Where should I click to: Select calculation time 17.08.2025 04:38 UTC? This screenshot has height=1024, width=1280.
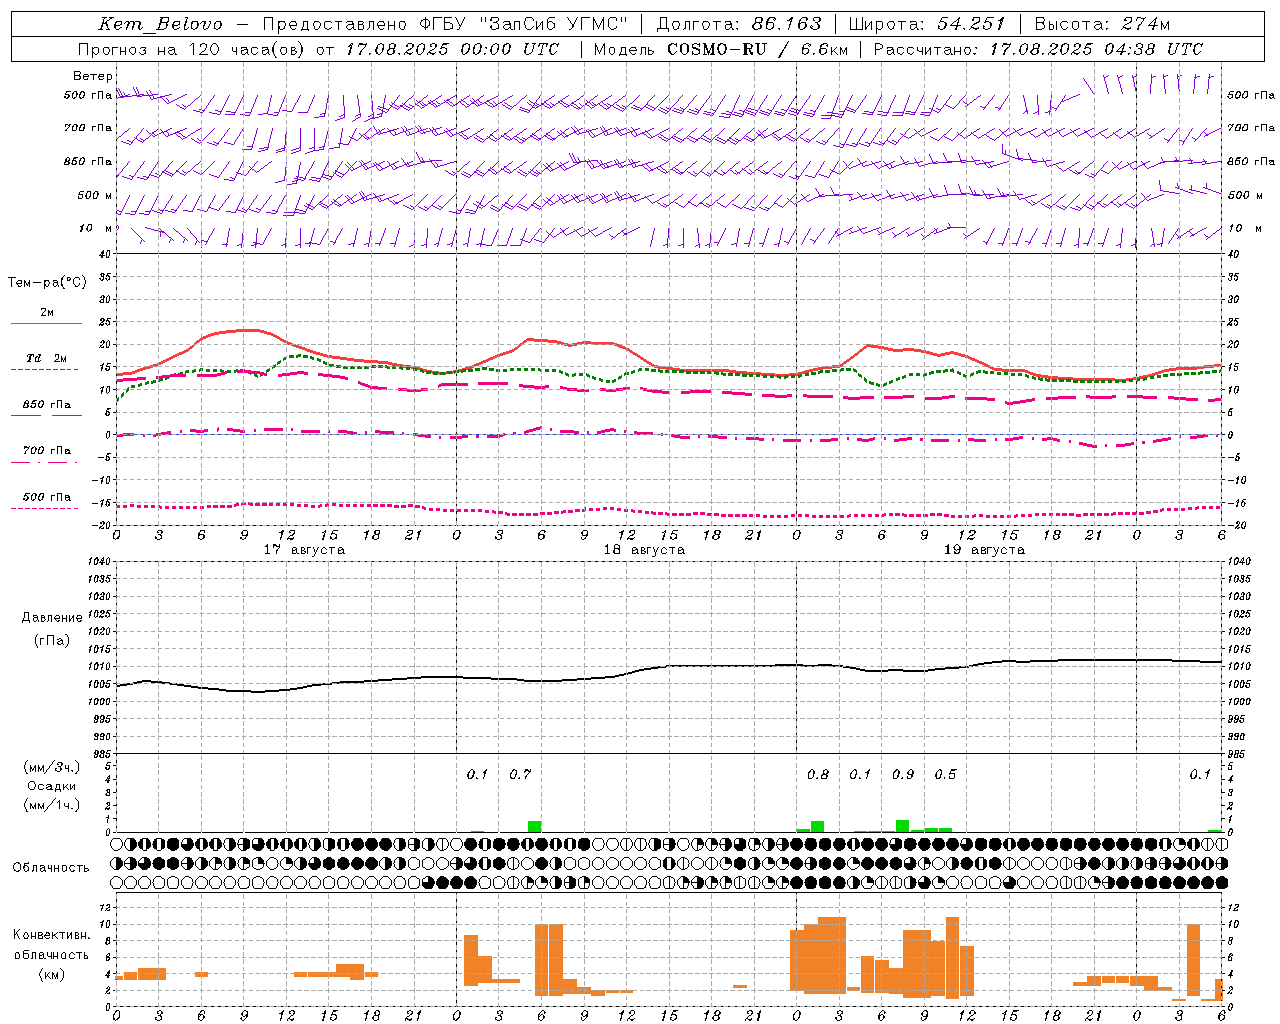coord(1096,49)
